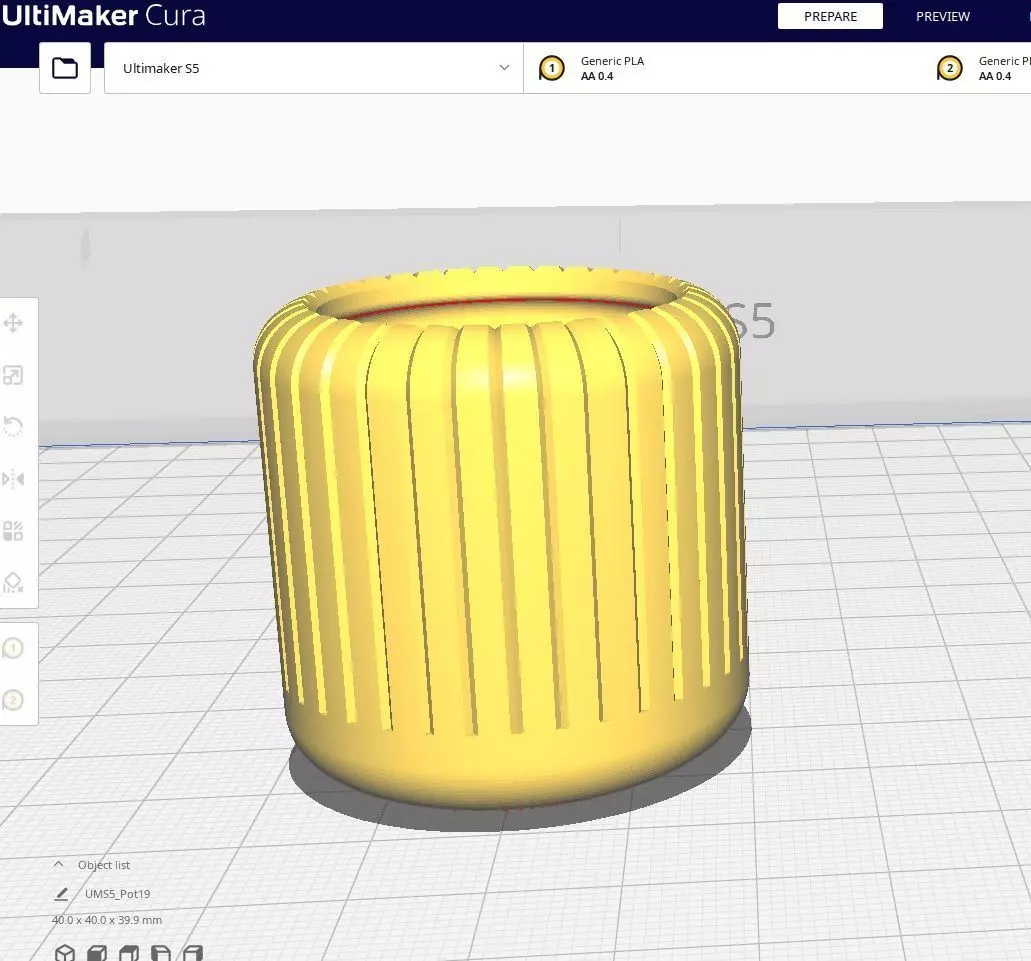Switch to top view icon
The height and width of the screenshot is (961, 1031).
(129, 952)
